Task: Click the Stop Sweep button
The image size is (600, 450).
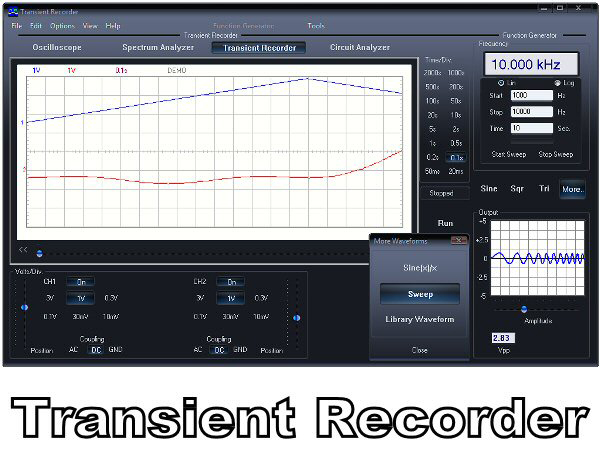Action: click(x=556, y=155)
